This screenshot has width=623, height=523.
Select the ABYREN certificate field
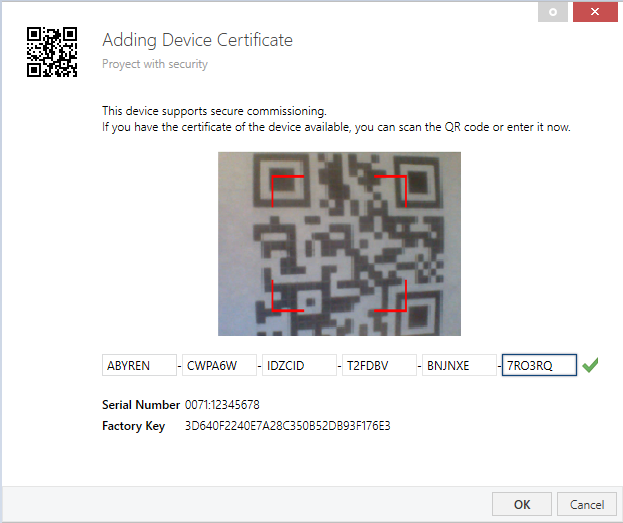click(x=139, y=365)
